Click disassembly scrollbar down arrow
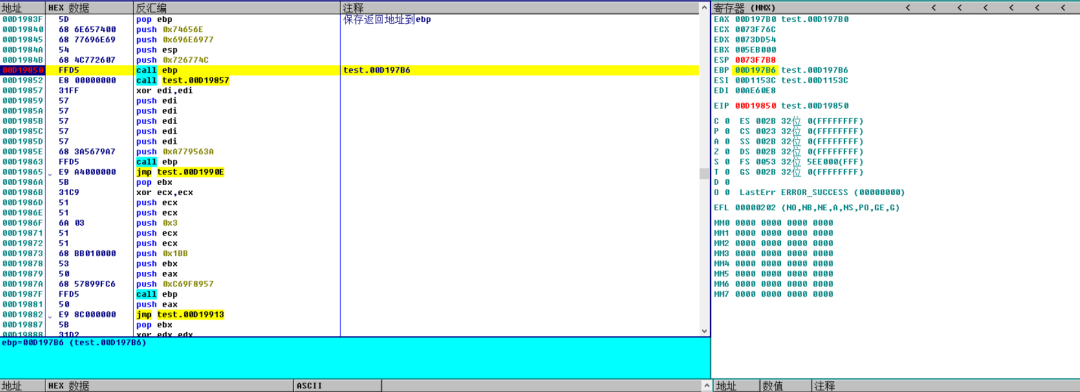The height and width of the screenshot is (392, 1080). [704, 331]
